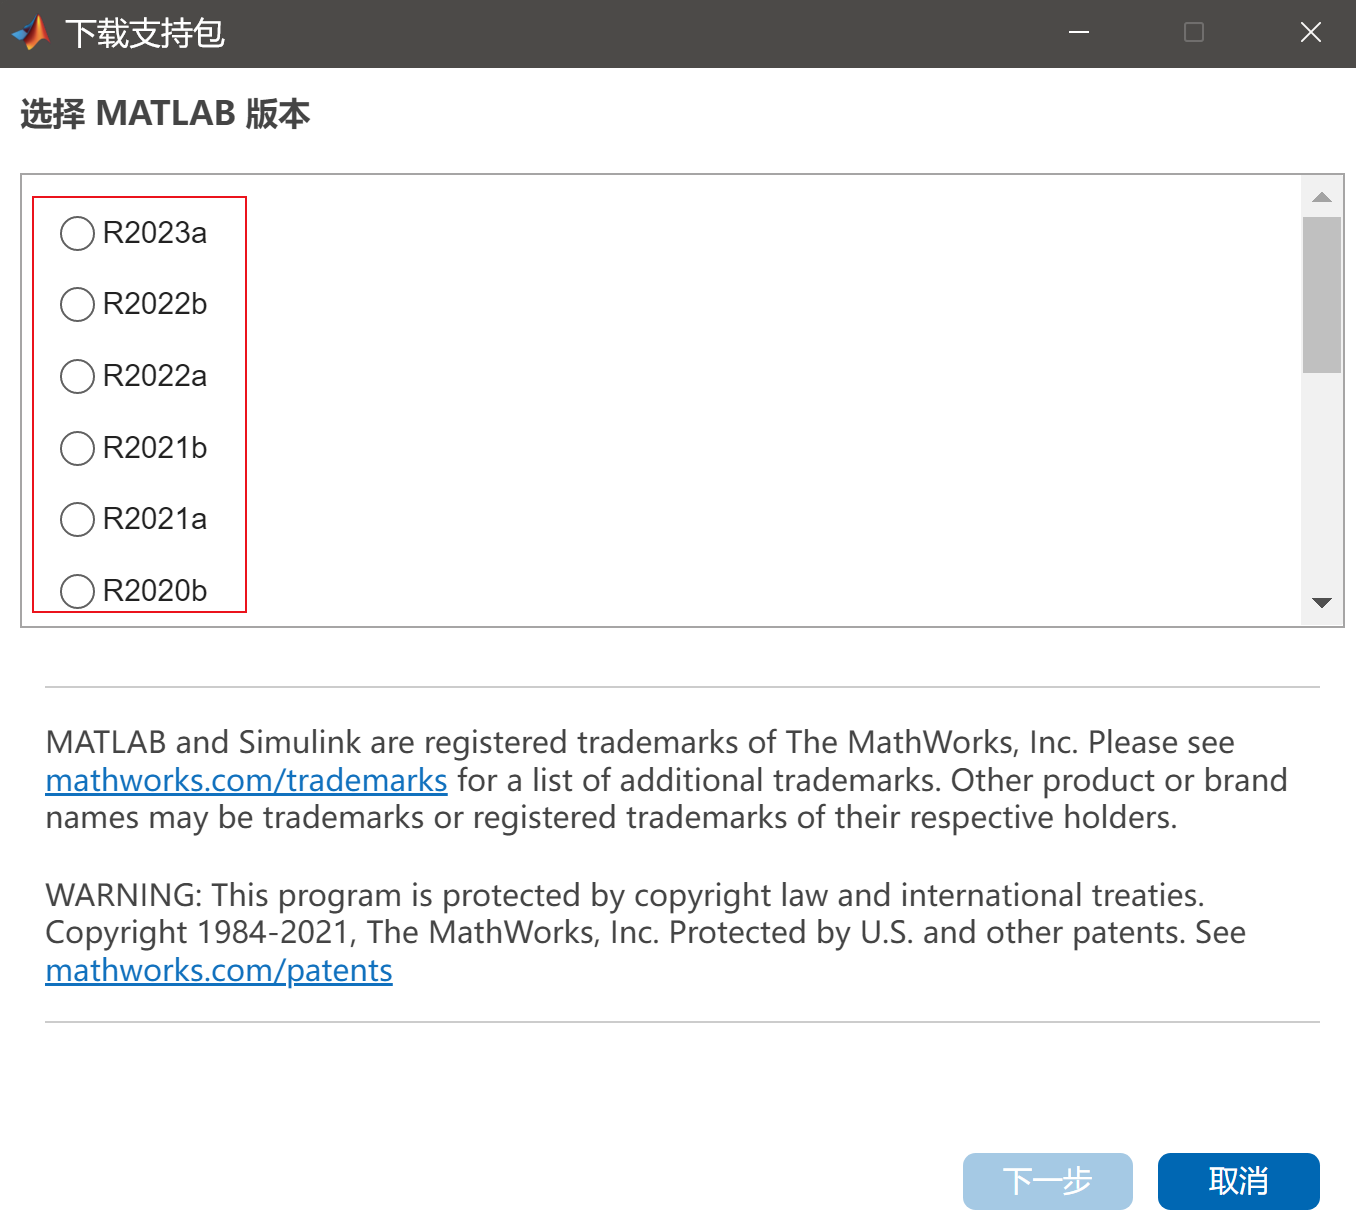
Task: Open the mathworks.com/patents link
Action: pyautogui.click(x=219, y=970)
